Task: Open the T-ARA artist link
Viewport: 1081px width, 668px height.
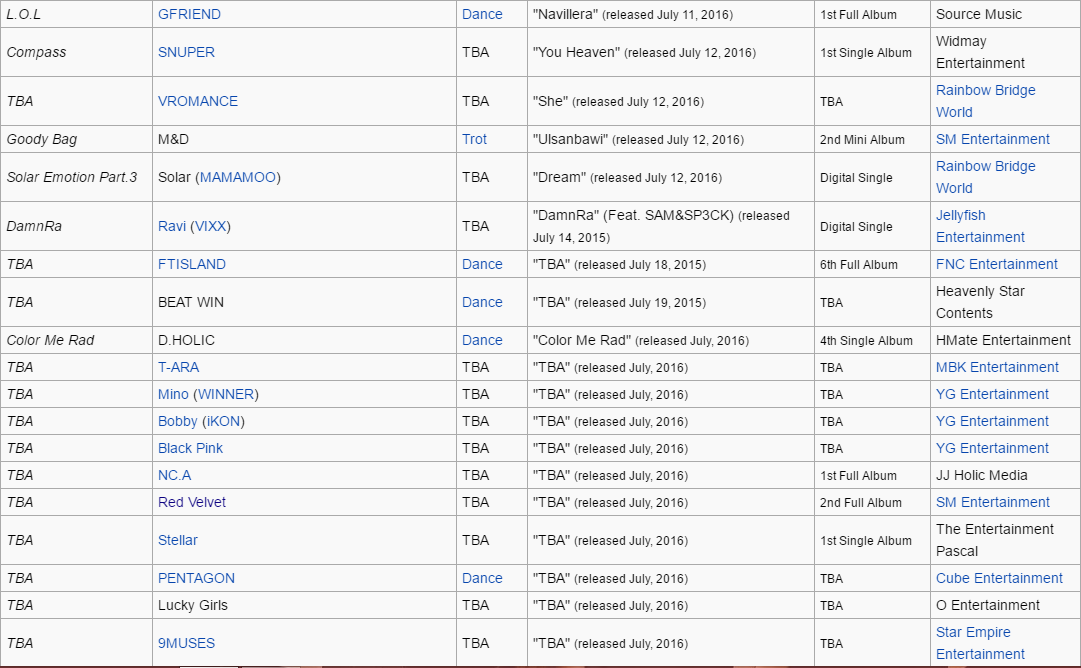Action: [178, 367]
